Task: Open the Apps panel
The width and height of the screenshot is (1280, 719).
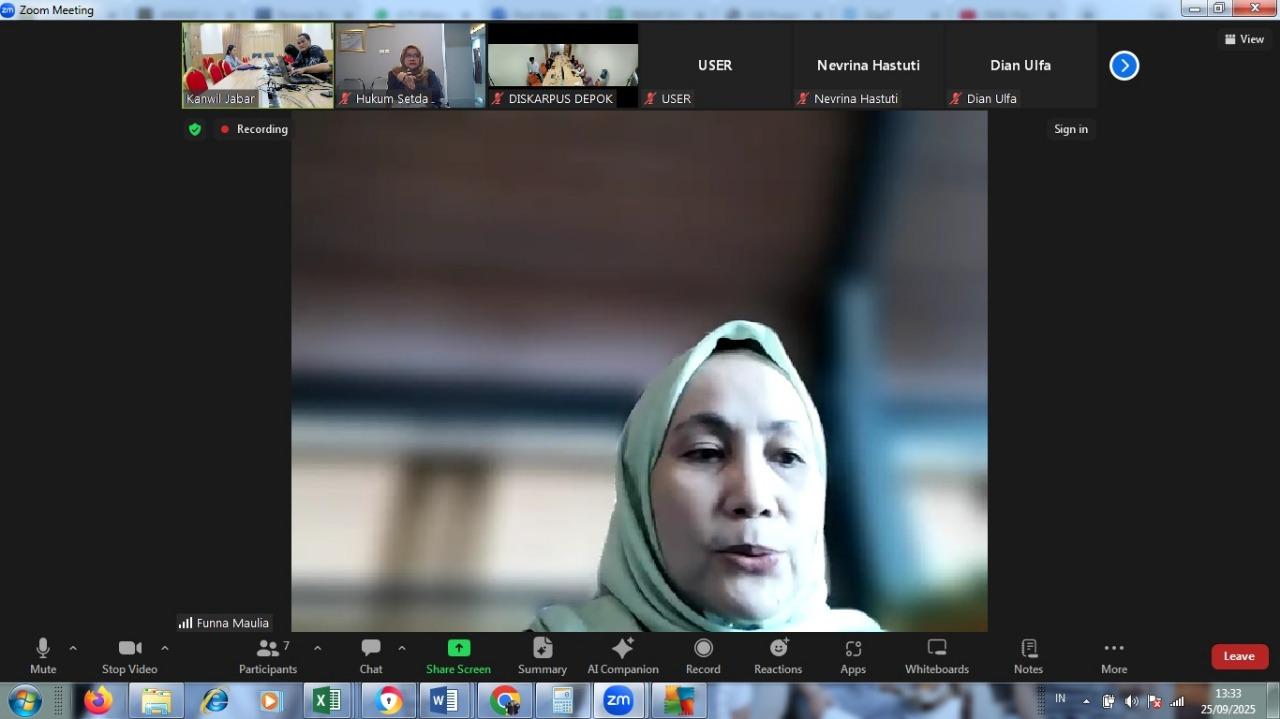Action: click(853, 656)
